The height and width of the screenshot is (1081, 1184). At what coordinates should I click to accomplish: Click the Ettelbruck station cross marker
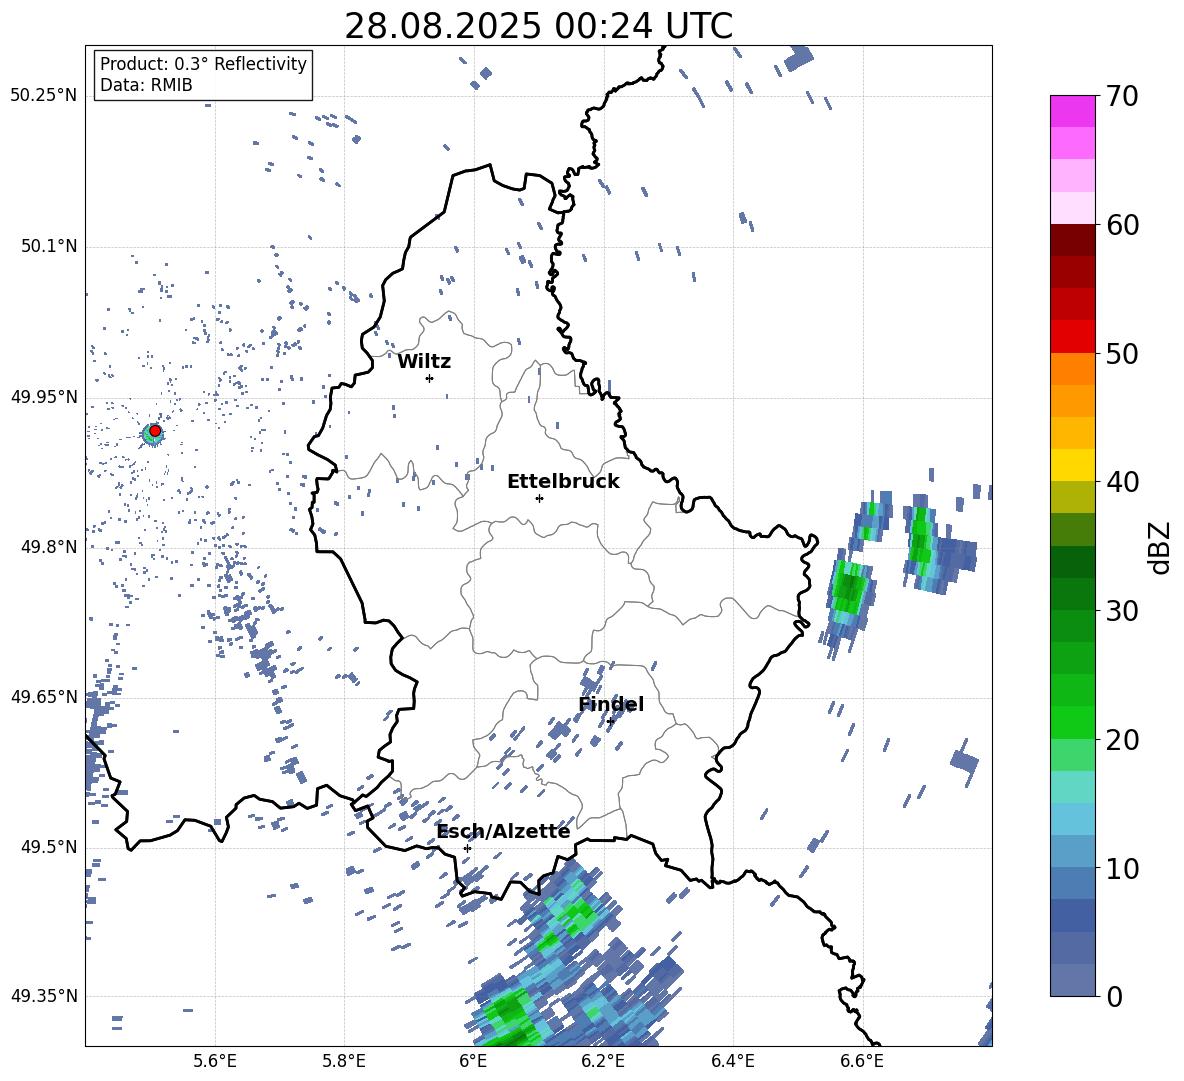tap(539, 498)
